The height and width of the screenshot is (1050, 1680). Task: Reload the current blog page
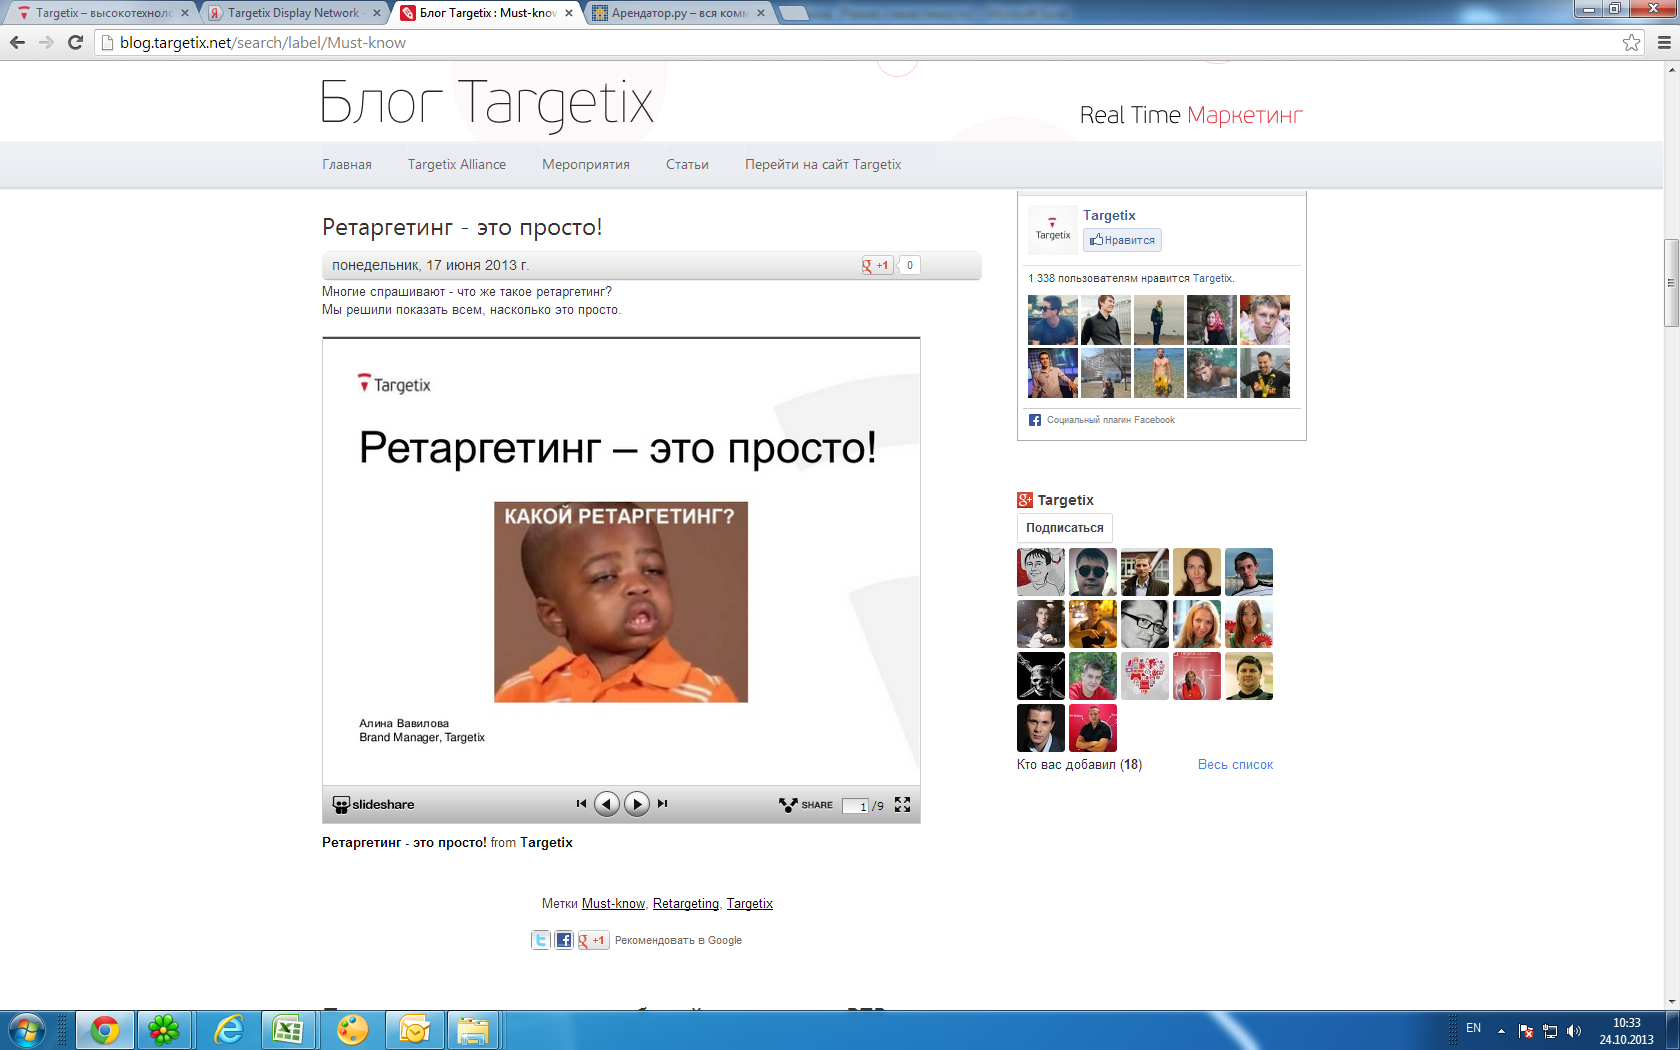click(x=75, y=43)
